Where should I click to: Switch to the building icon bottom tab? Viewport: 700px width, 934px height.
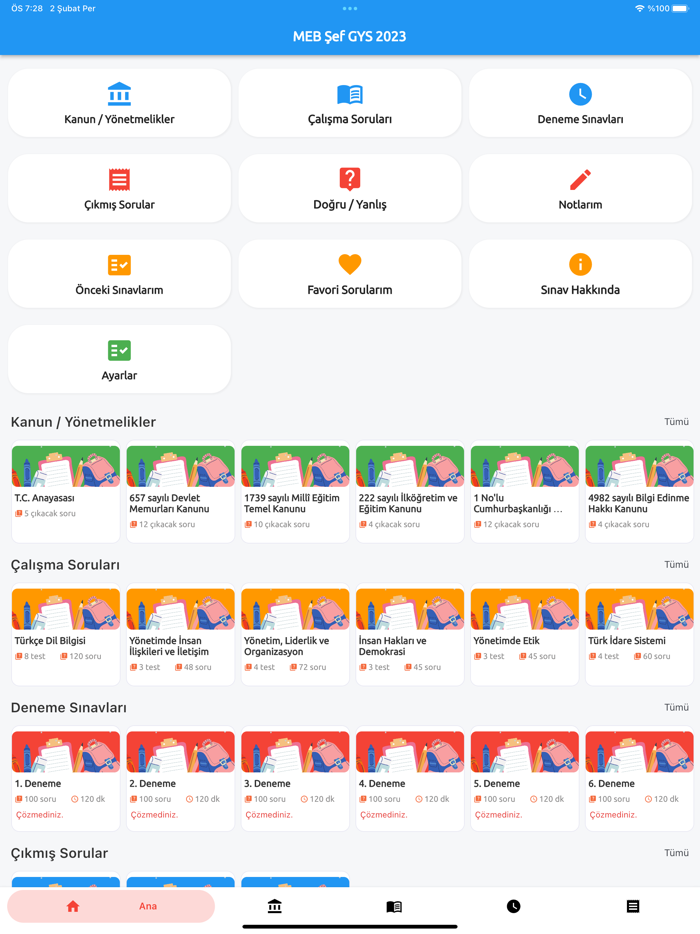275,907
